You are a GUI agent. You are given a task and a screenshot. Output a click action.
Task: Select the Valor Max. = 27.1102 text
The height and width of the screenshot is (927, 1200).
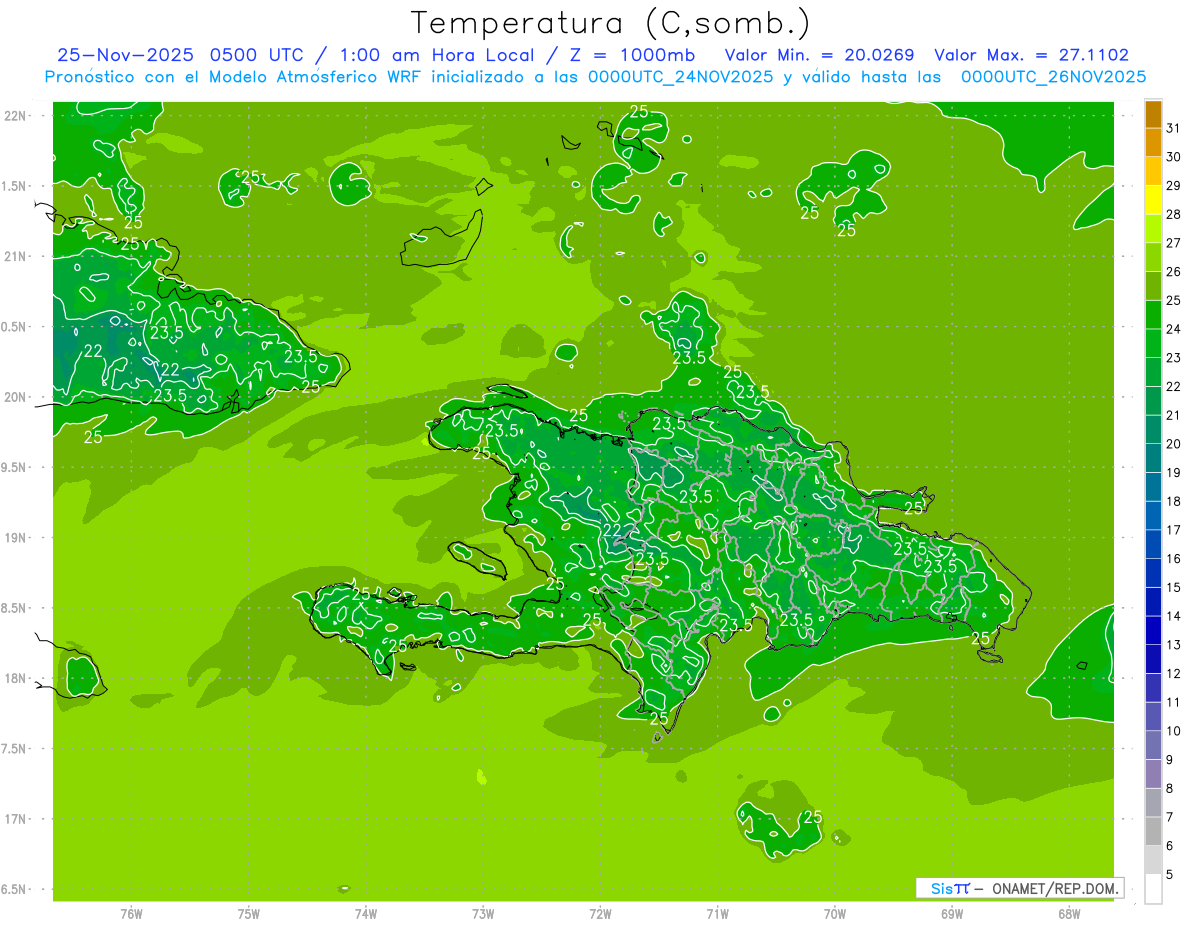[x=1031, y=55]
